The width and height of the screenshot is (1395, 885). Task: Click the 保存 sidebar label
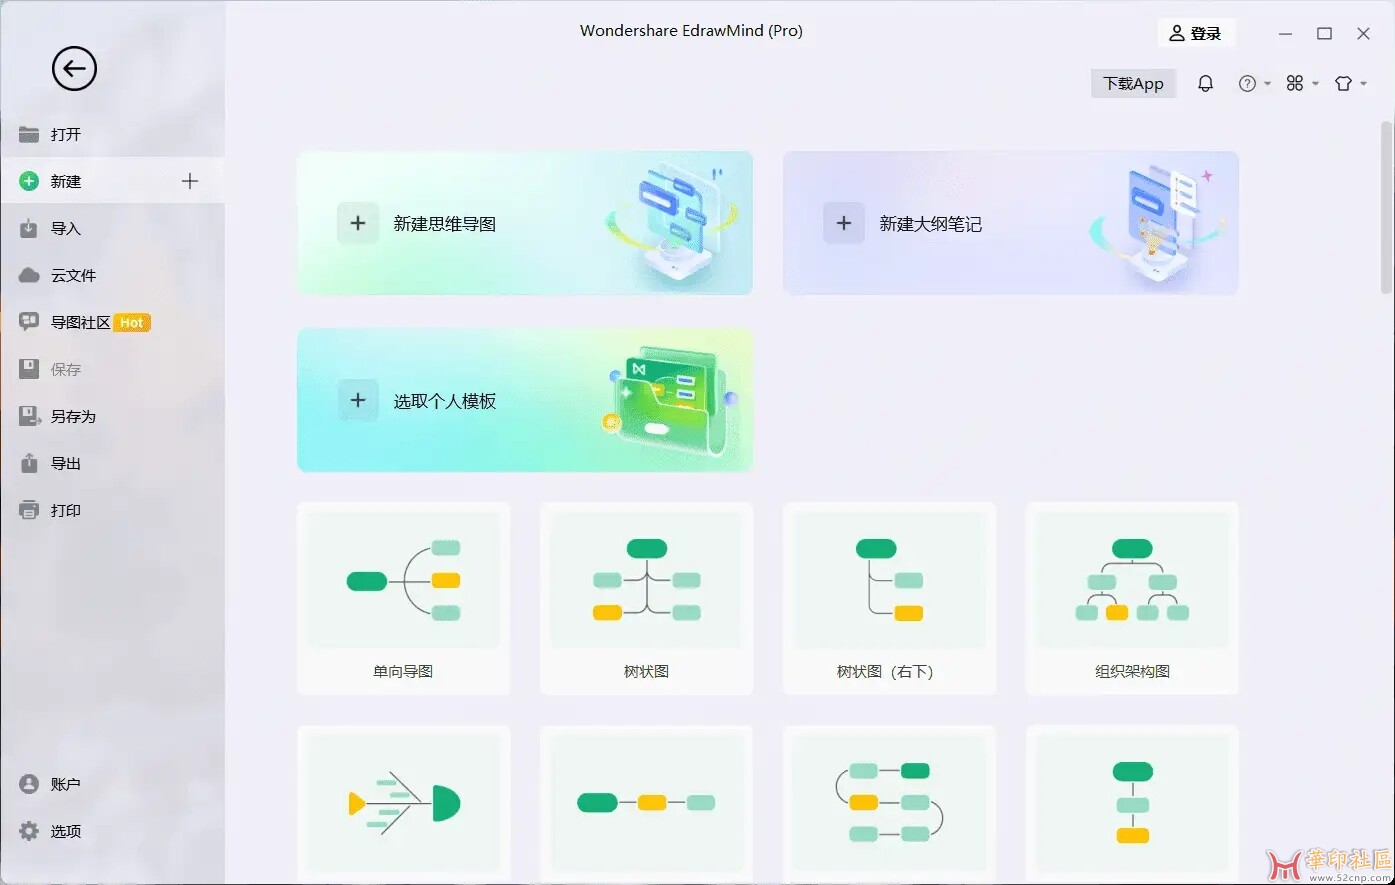[66, 369]
